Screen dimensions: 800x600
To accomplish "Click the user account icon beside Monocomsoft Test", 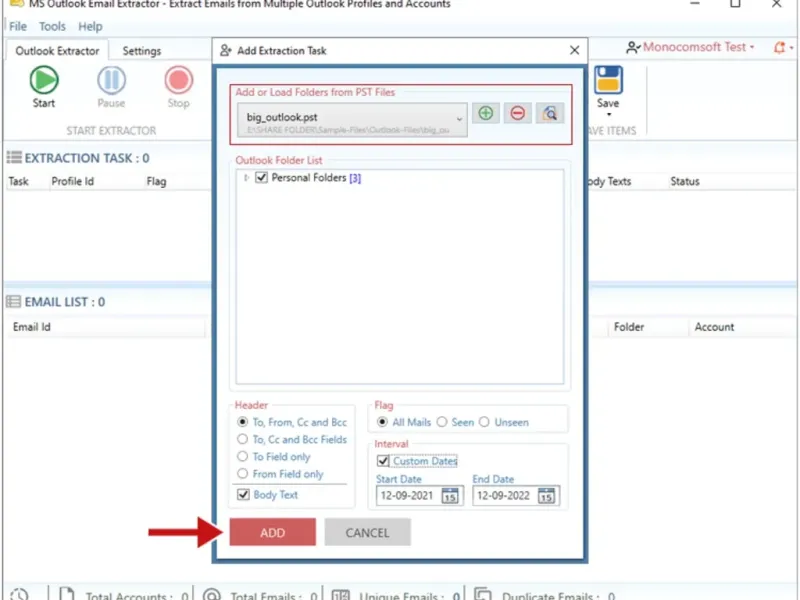I will 633,47.
